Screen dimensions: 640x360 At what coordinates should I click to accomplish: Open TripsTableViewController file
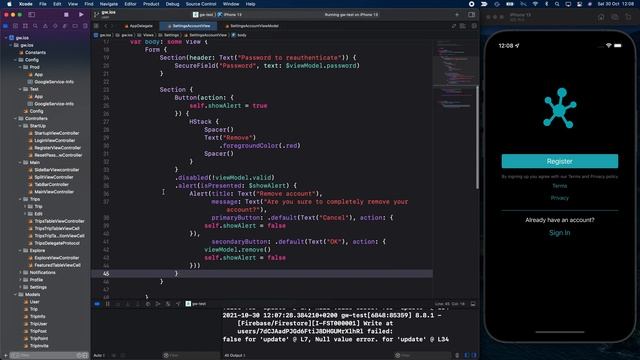coord(56,221)
